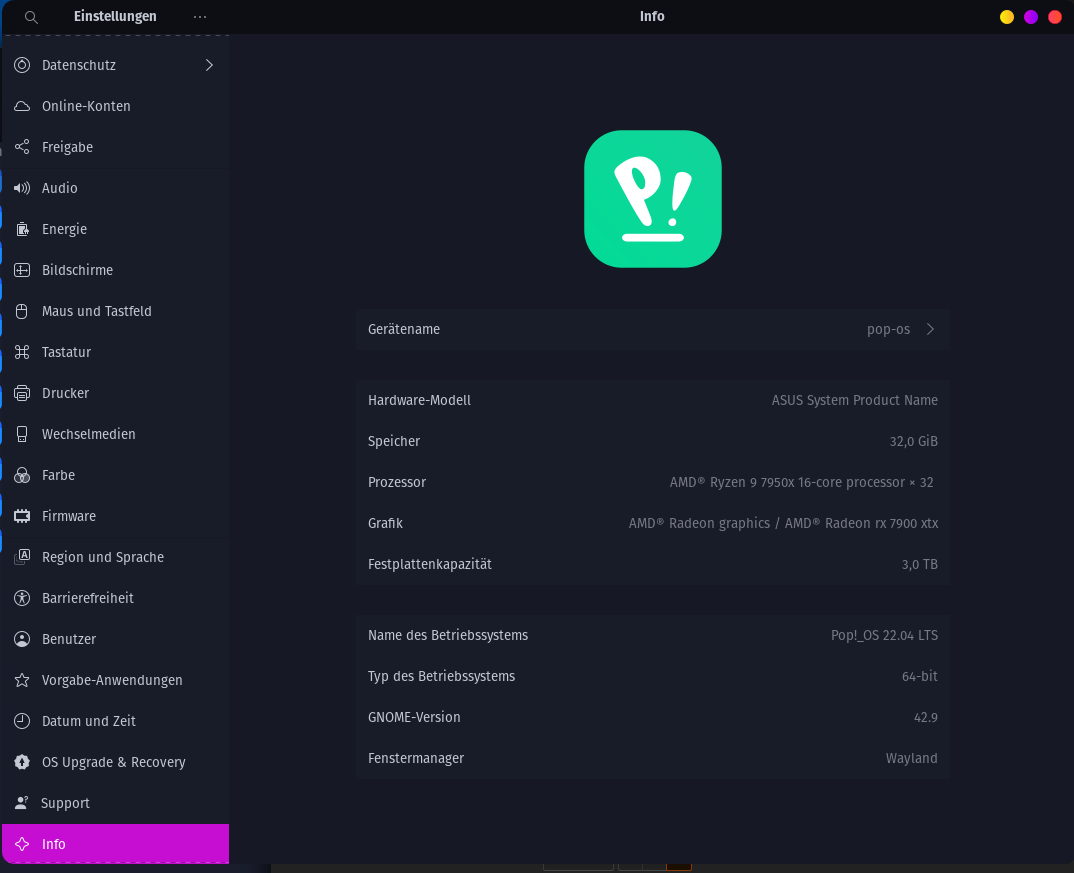Screen dimensions: 1074x873
Task: Select the highlighted Info entry
Action: coord(116,844)
